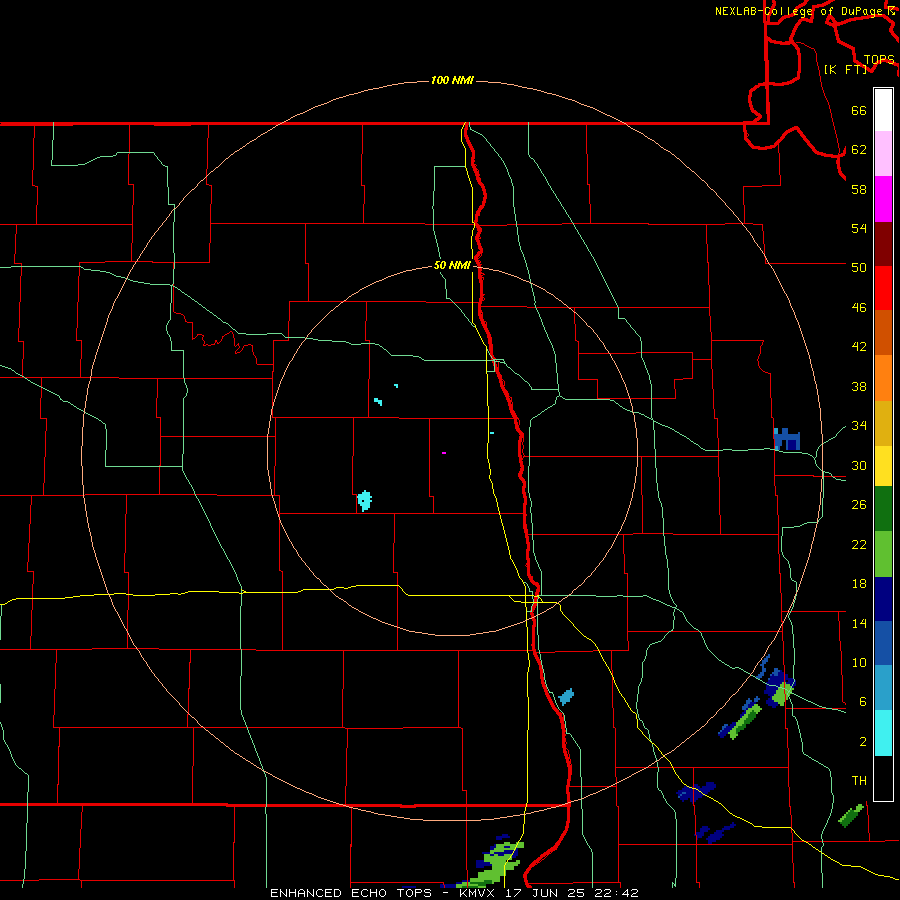900x900 pixels.
Task: Click the NEXLAB-College of DuPage label
Action: pyautogui.click(x=801, y=11)
